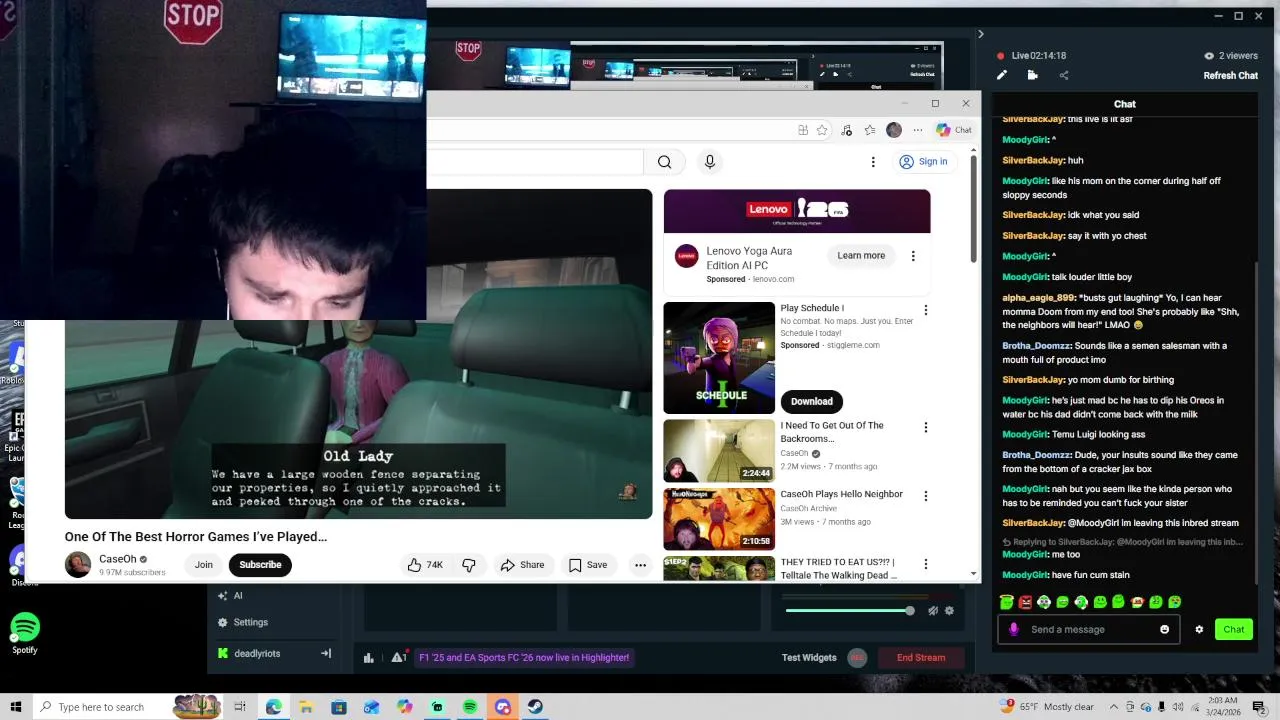
Task: Click the YouTube Sign in button
Action: [923, 162]
